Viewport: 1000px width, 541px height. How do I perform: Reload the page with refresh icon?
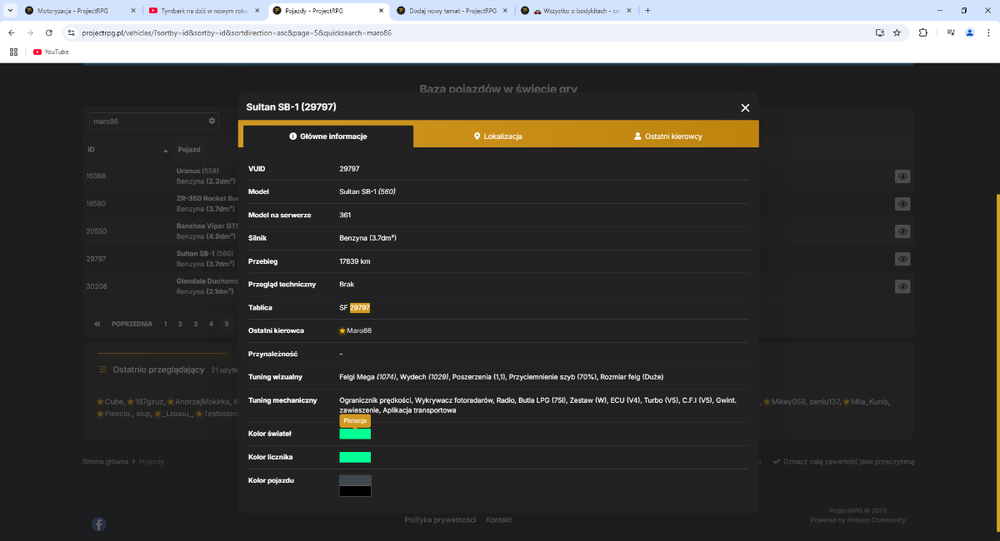(48, 33)
